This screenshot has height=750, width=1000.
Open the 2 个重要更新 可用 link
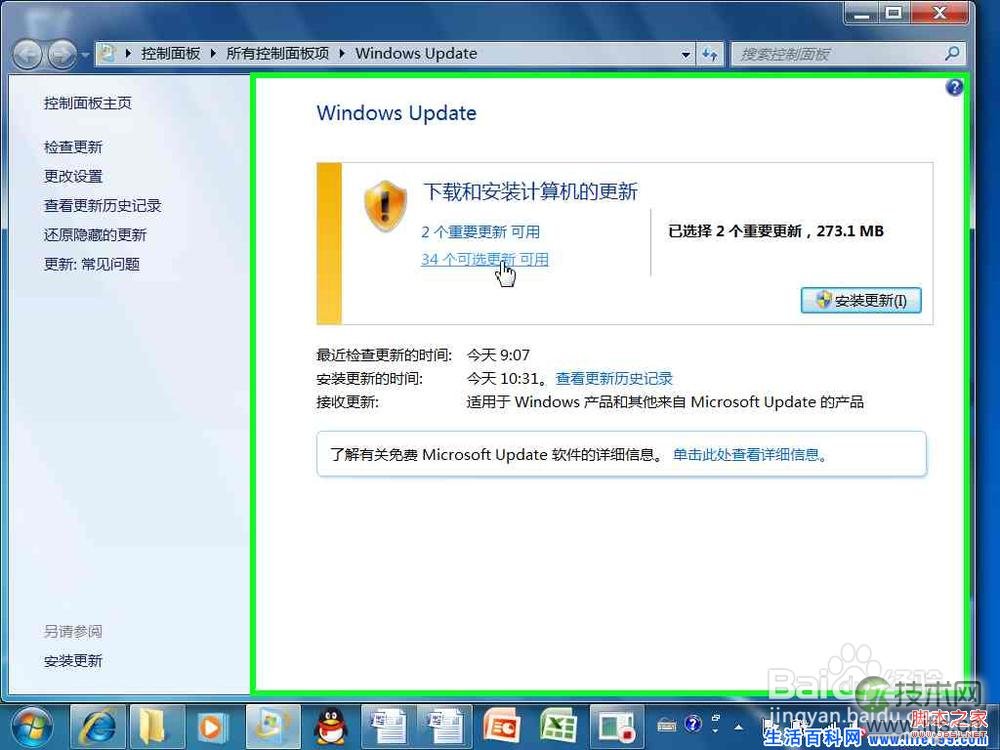pos(480,232)
